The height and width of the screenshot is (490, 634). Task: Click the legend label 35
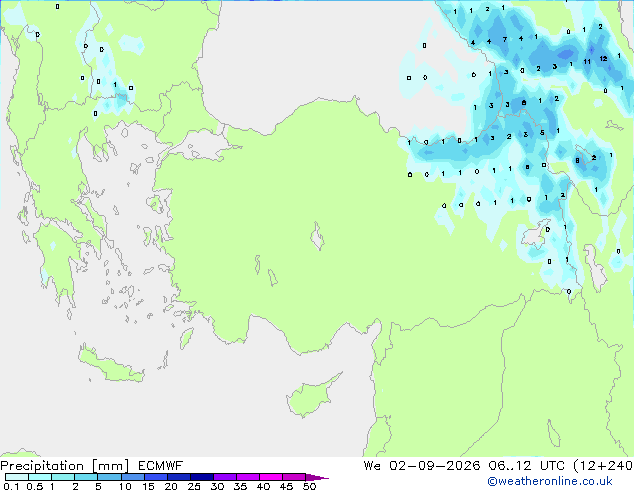240,486
